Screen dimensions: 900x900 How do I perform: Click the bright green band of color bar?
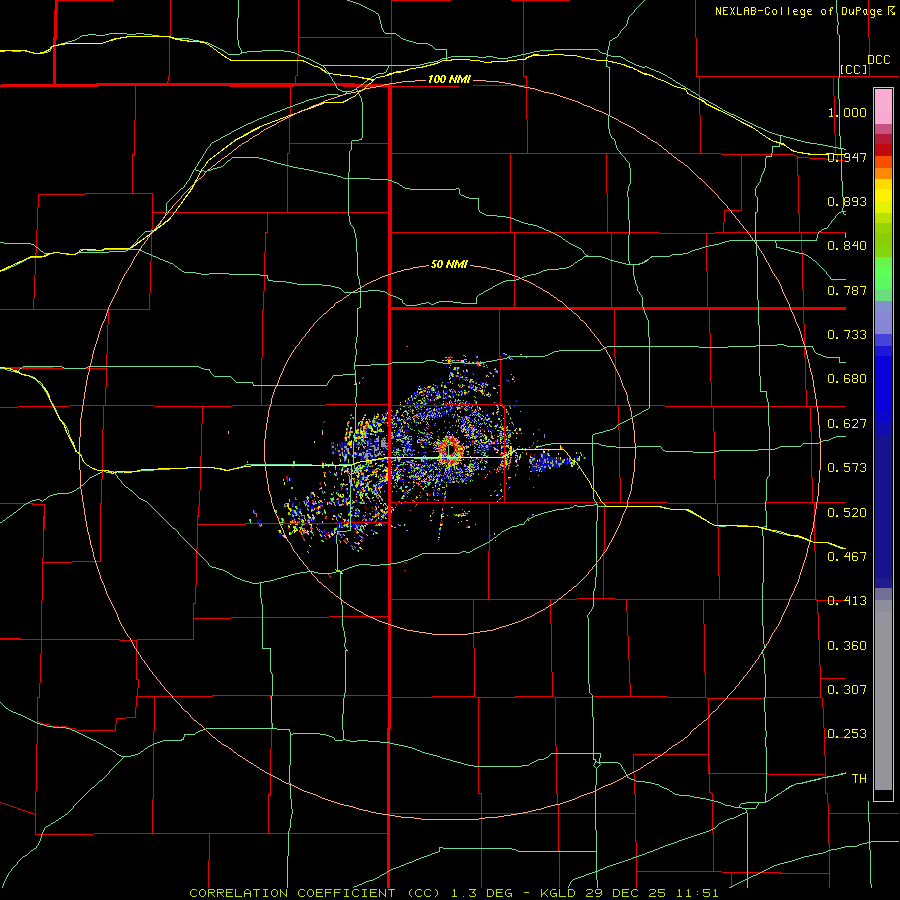[x=883, y=273]
